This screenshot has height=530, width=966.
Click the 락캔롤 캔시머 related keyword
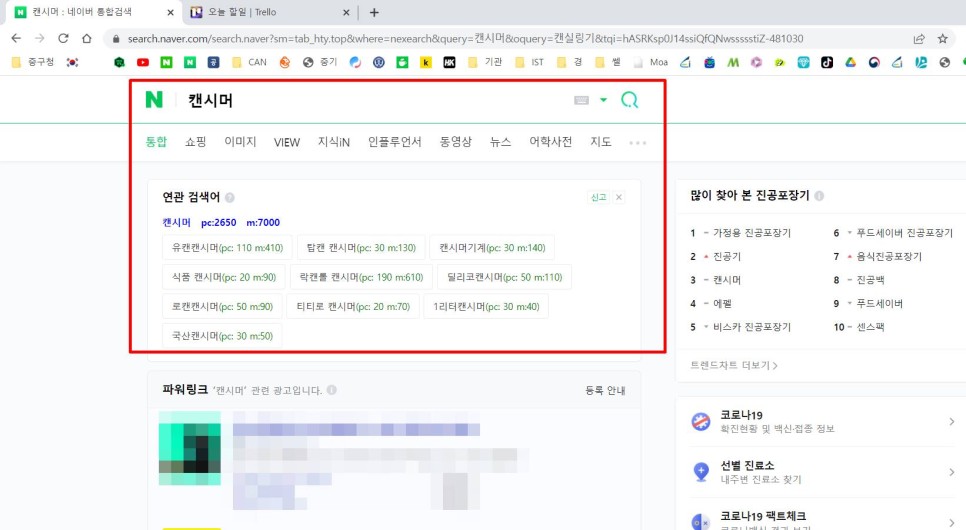click(x=361, y=277)
